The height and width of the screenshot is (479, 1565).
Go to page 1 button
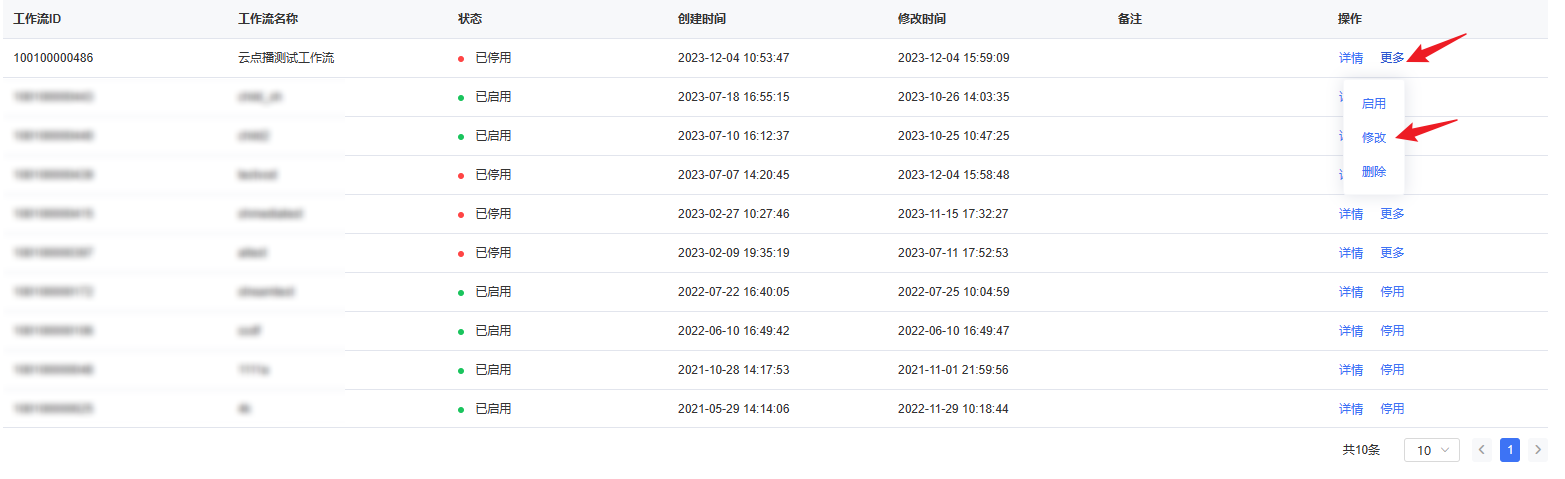coord(1510,450)
